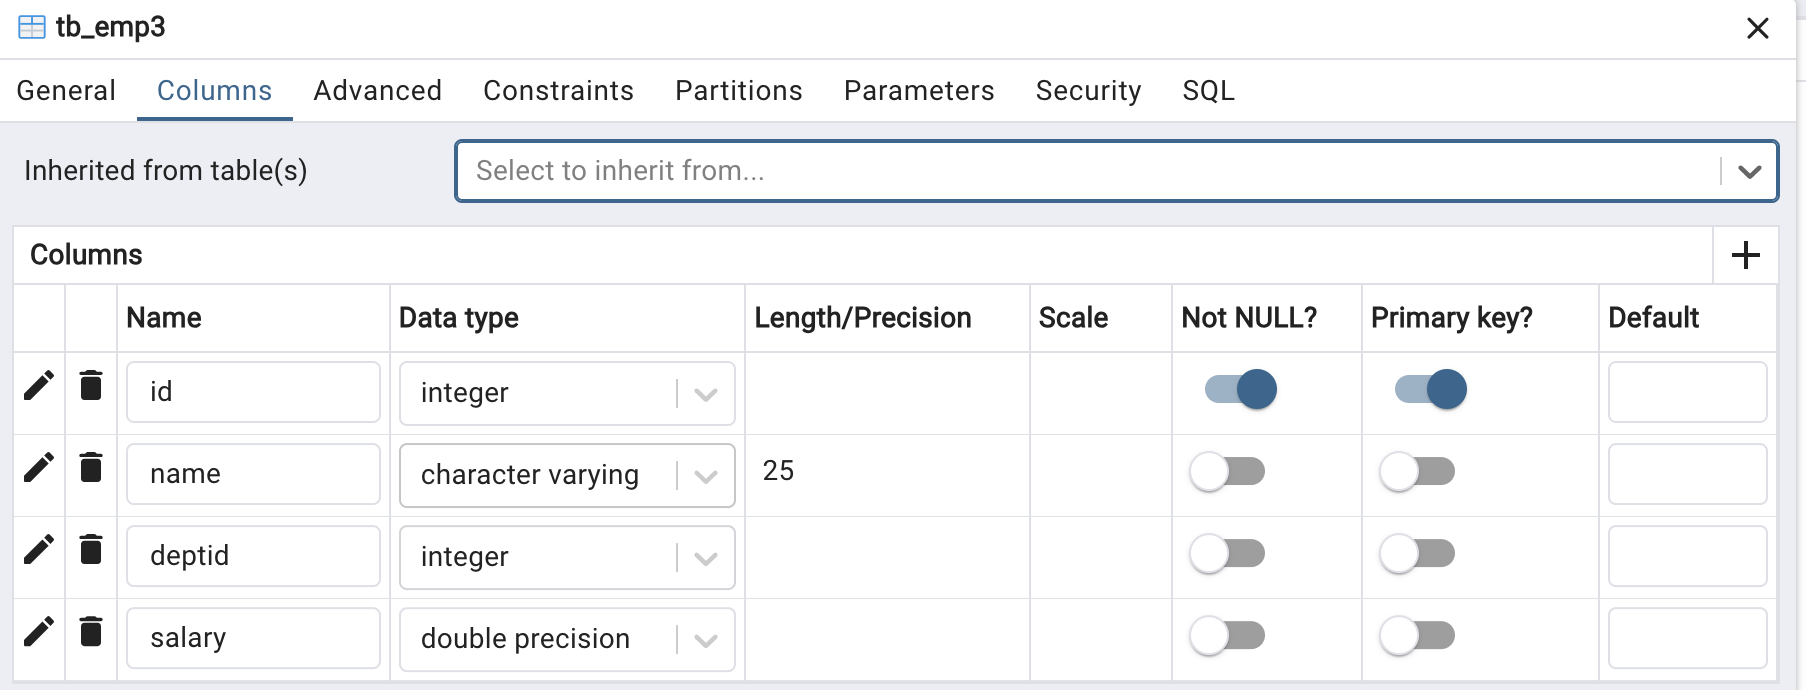Edit the deptid column row
The height and width of the screenshot is (690, 1806).
[x=39, y=549]
